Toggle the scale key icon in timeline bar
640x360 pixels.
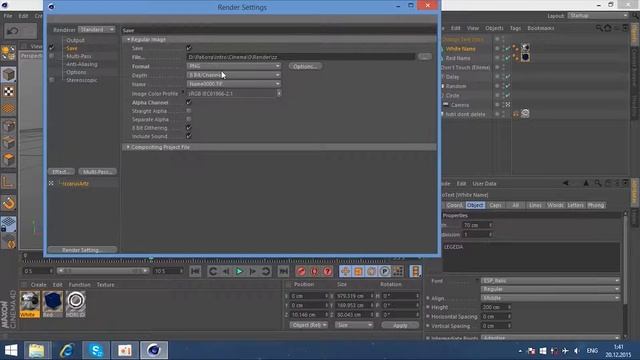point(358,271)
